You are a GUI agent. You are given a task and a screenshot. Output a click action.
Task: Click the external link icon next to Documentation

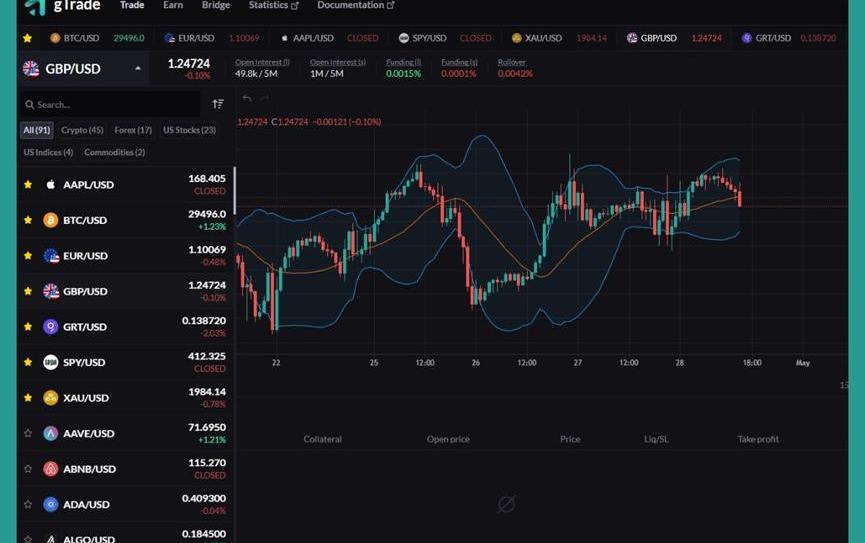click(391, 6)
